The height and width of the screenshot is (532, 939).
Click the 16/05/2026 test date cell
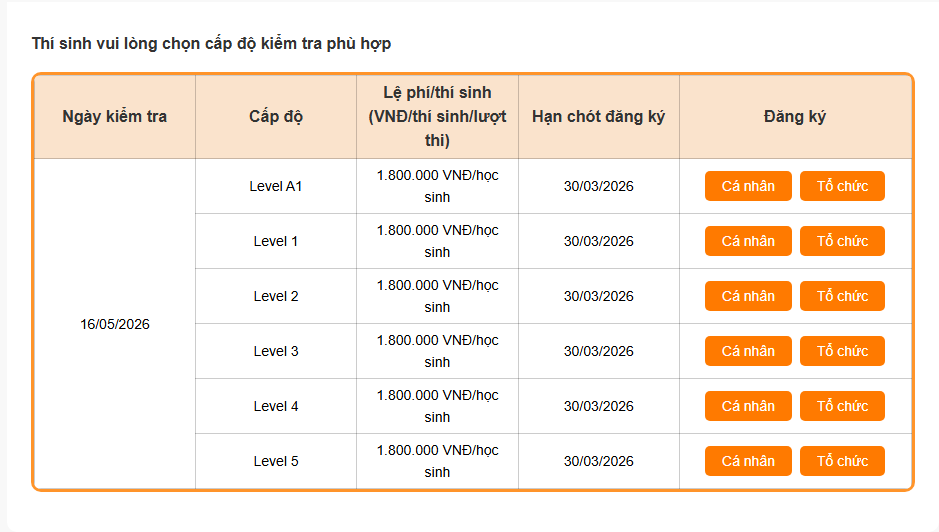pos(115,324)
